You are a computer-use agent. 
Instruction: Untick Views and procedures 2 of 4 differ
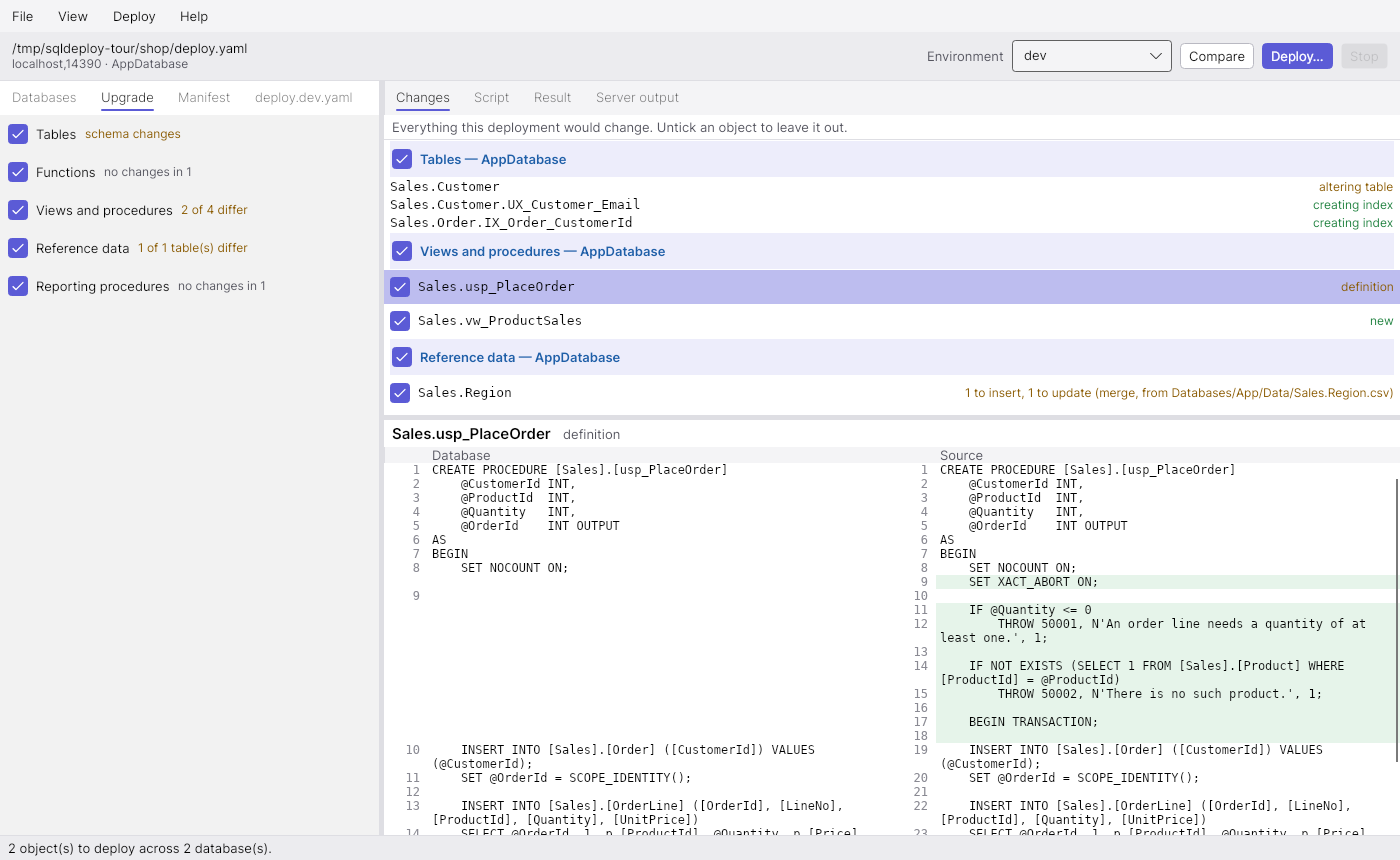[18, 210]
